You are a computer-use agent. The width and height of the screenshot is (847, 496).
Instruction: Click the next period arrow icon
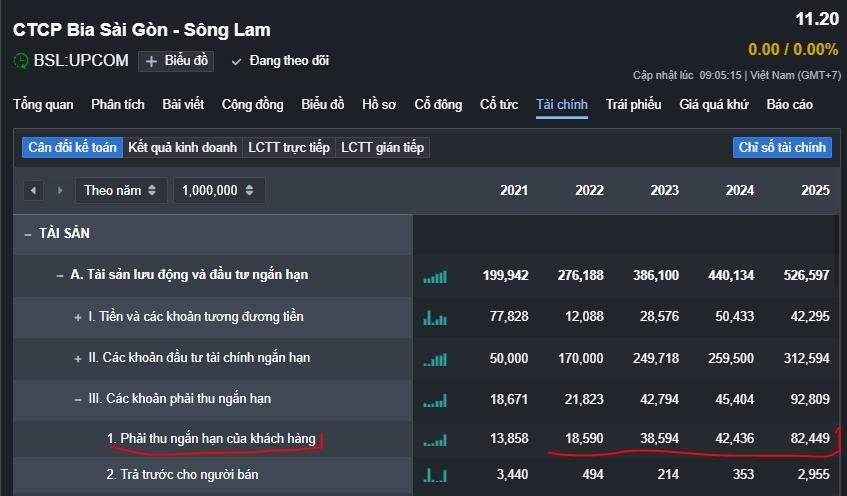tap(60, 190)
